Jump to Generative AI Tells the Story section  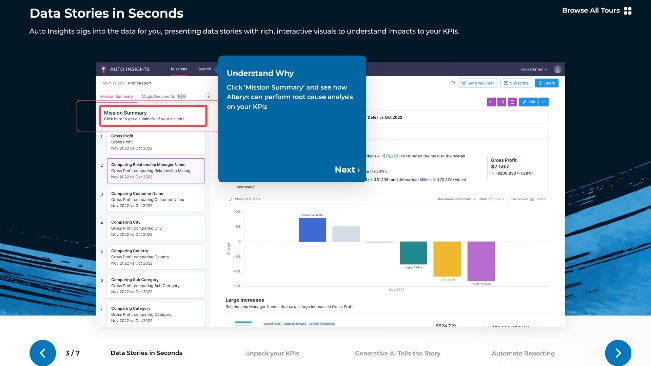(x=397, y=353)
